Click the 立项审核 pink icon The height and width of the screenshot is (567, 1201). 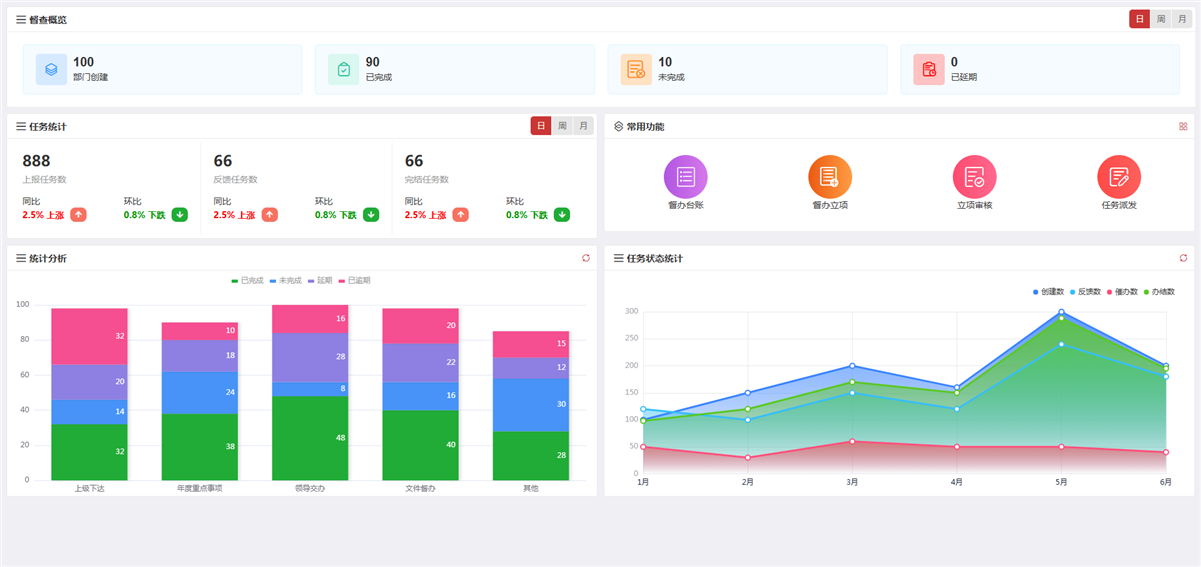(x=974, y=177)
